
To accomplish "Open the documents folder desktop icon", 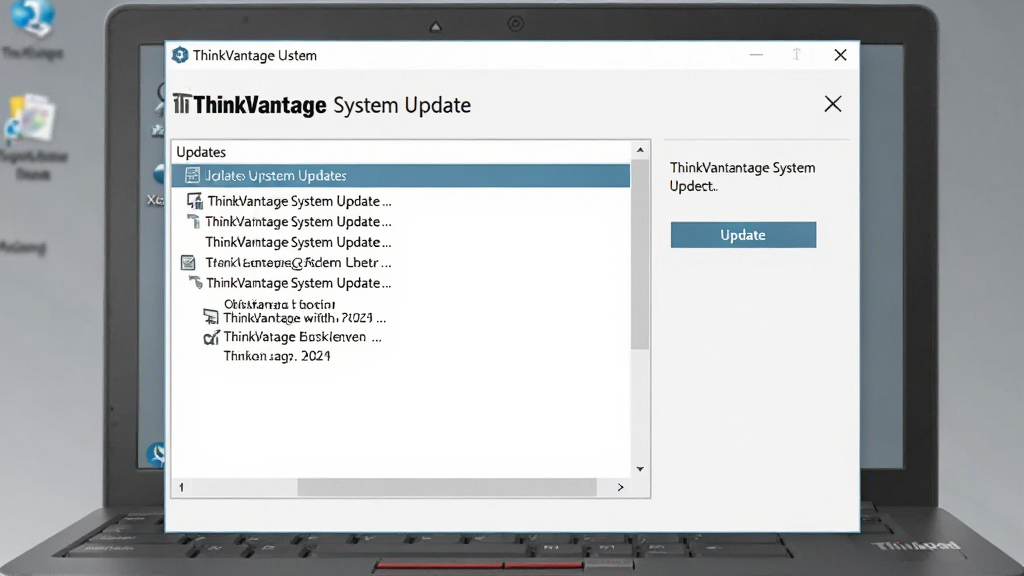I will click(31, 119).
